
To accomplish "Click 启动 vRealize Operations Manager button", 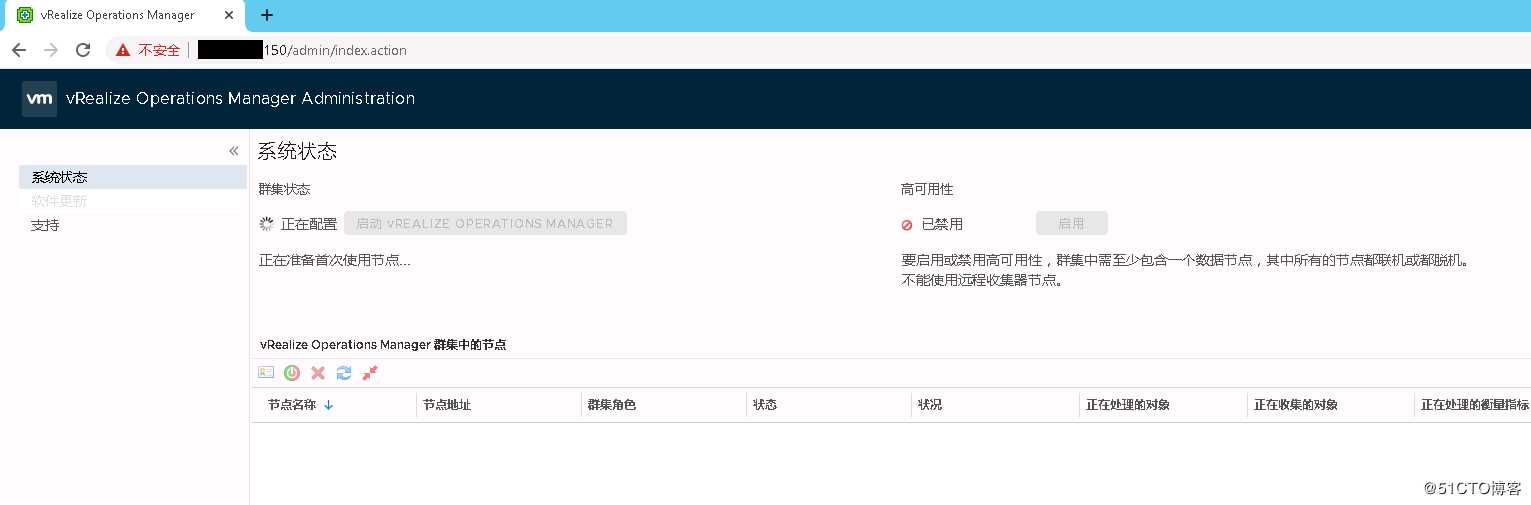I will point(485,223).
